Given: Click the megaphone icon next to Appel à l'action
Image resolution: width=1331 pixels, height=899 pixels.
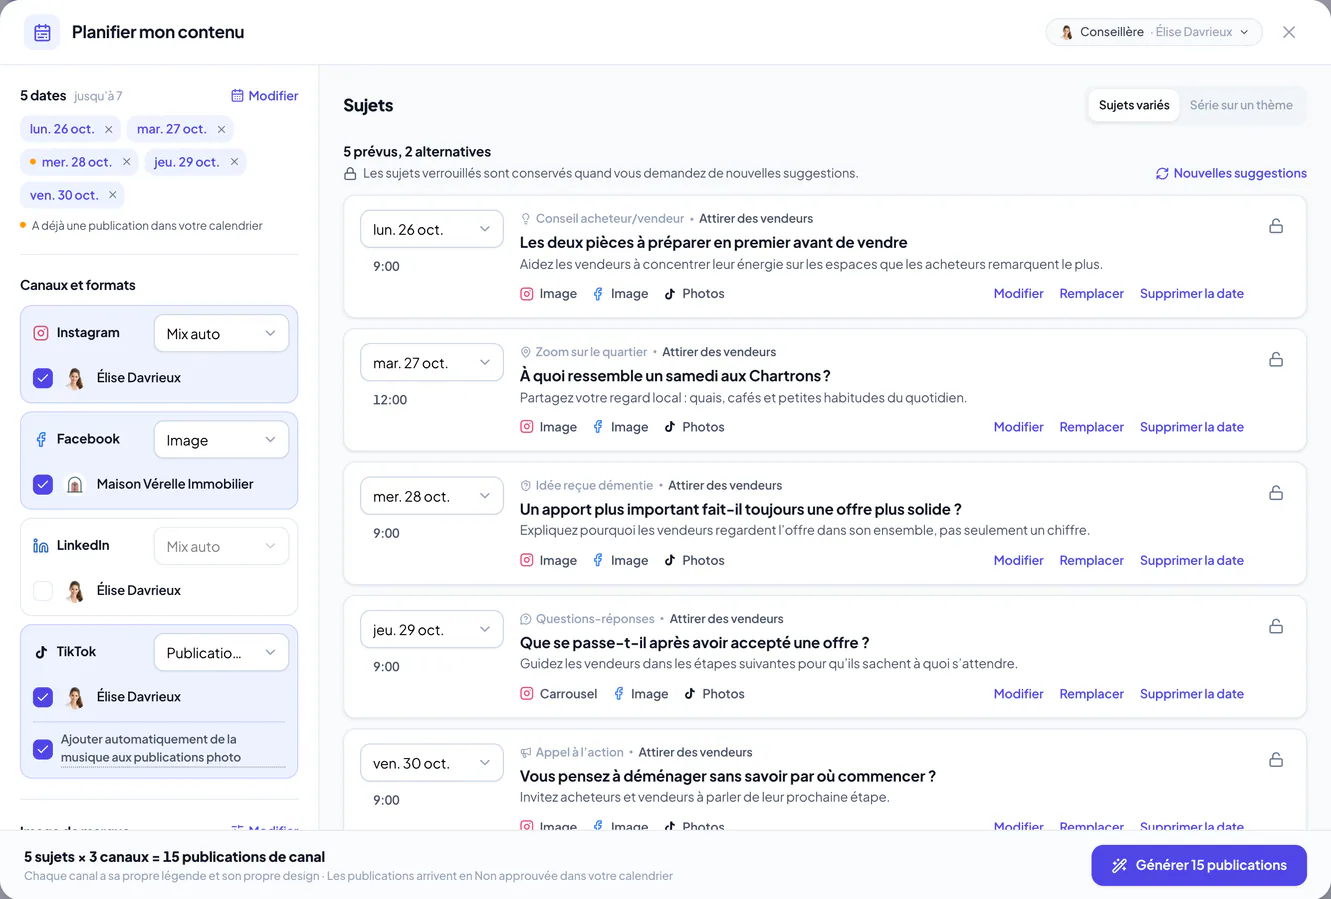Looking at the screenshot, I should 526,753.
